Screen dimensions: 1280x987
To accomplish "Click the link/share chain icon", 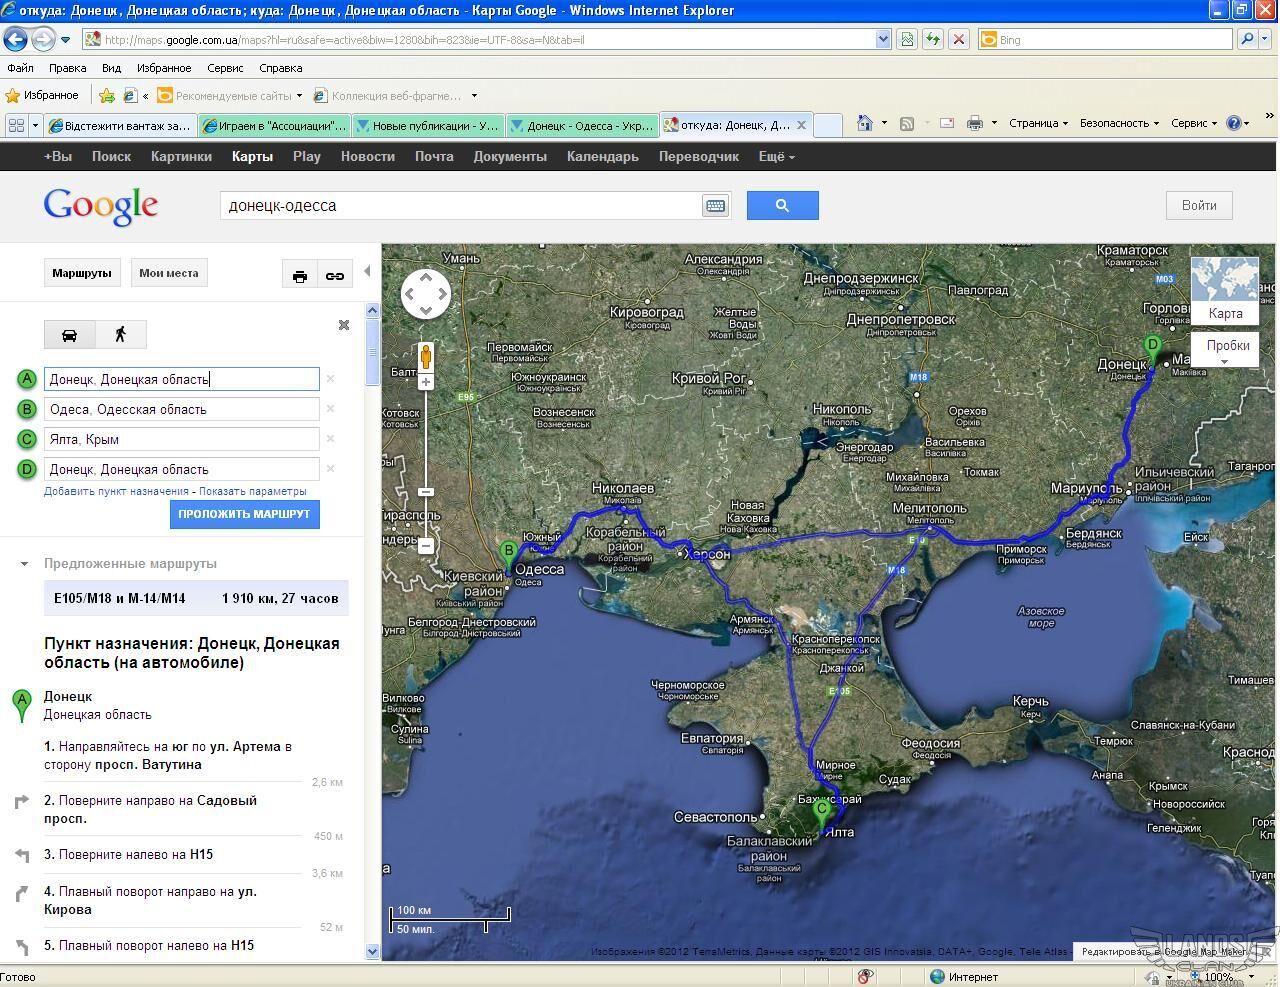I will (335, 276).
